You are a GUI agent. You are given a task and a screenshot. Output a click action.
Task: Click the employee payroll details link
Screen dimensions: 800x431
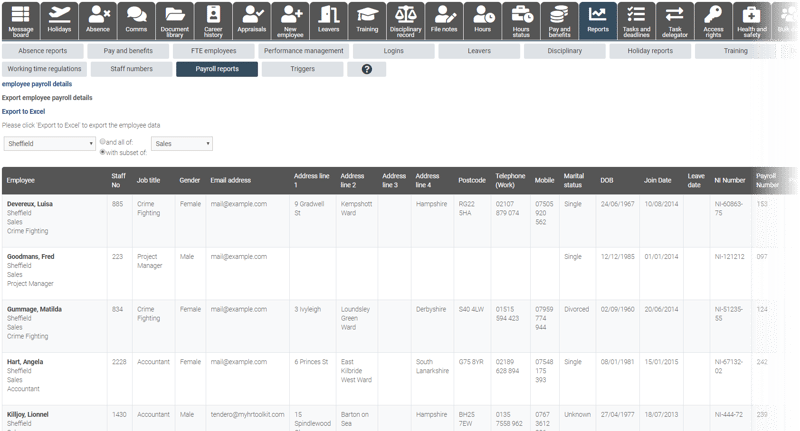[x=37, y=84]
